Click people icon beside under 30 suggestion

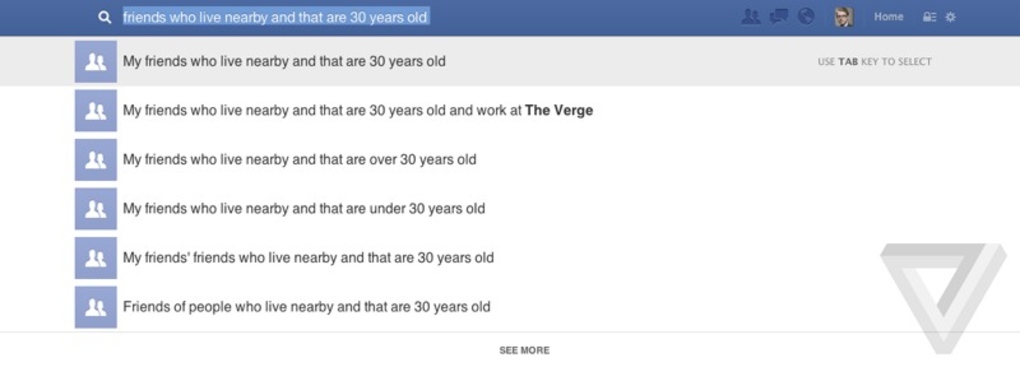[x=96, y=209]
